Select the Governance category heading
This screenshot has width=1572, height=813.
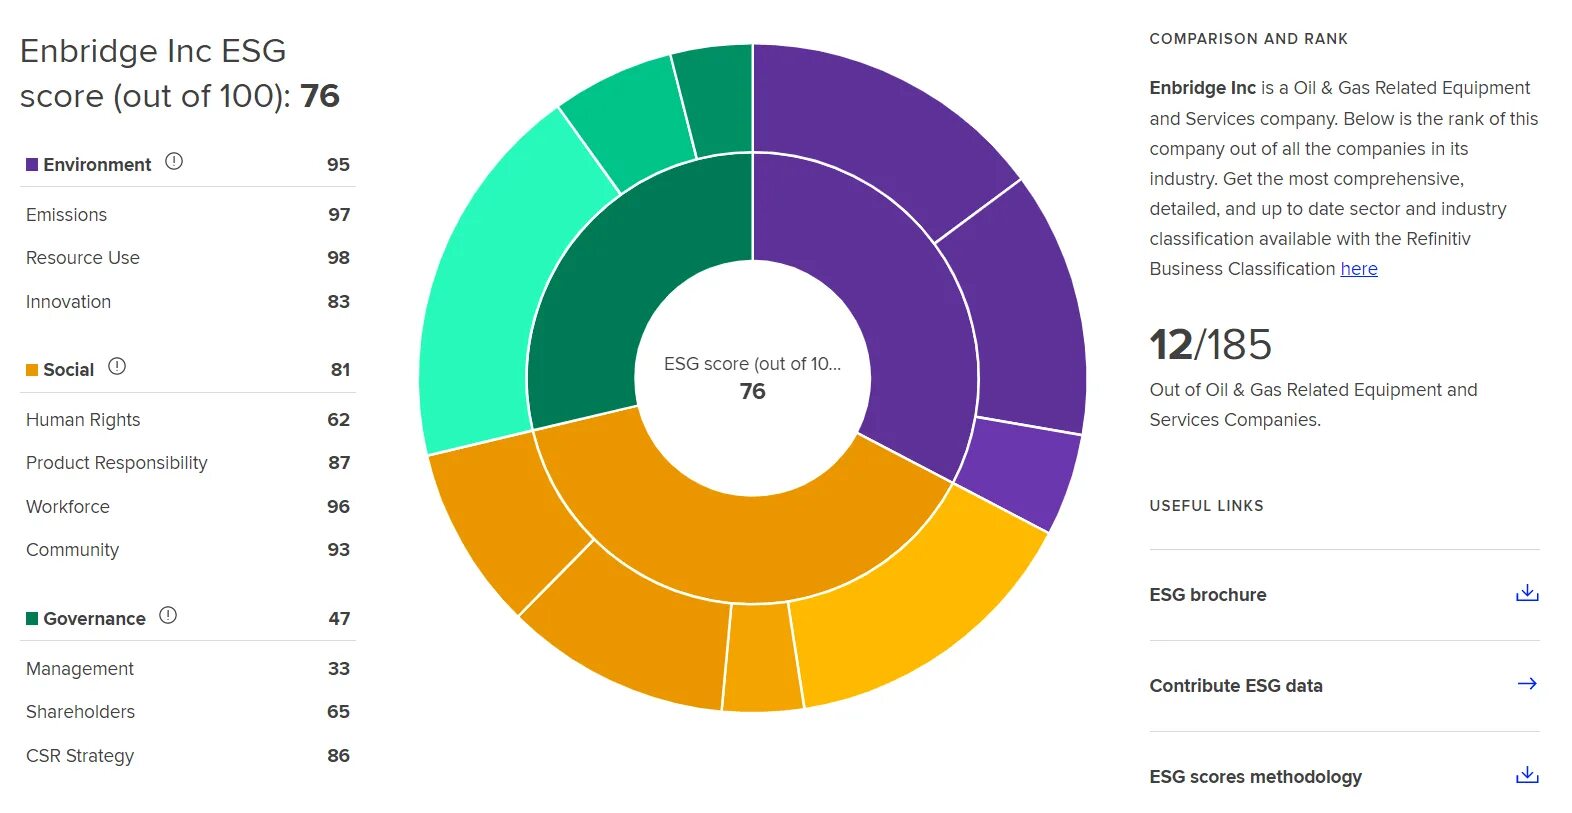(94, 618)
